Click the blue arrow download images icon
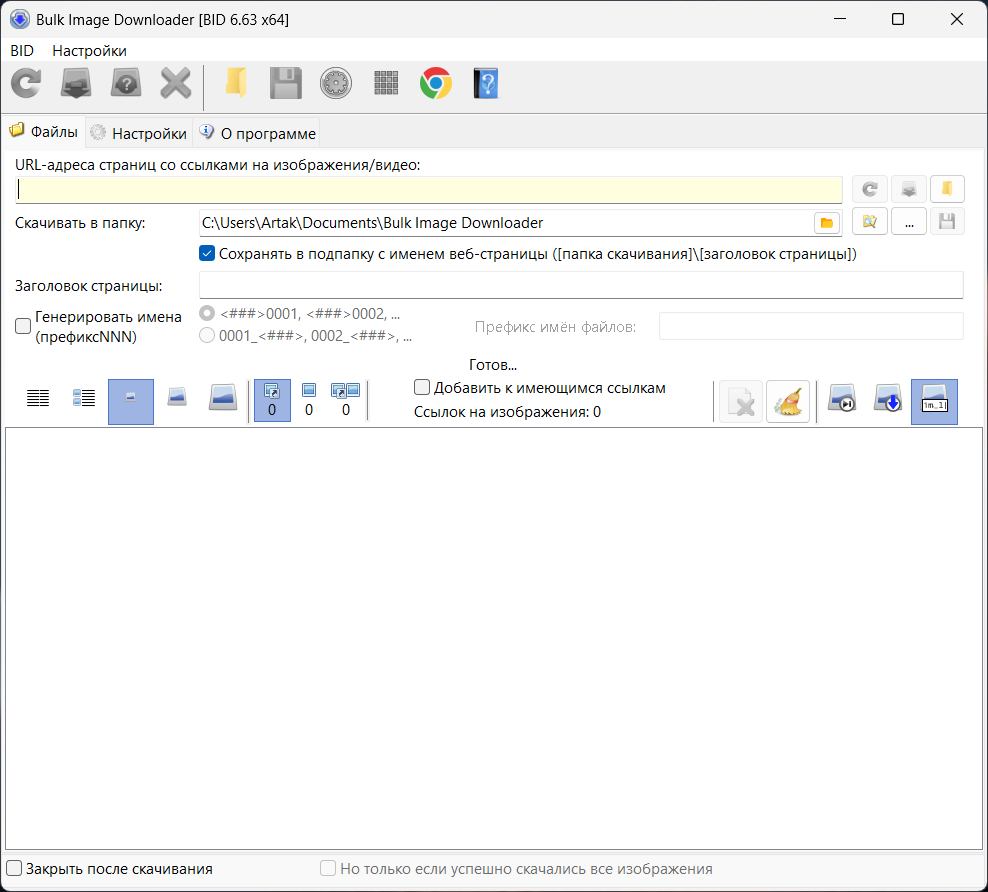Image resolution: width=988 pixels, height=892 pixels. click(x=888, y=399)
